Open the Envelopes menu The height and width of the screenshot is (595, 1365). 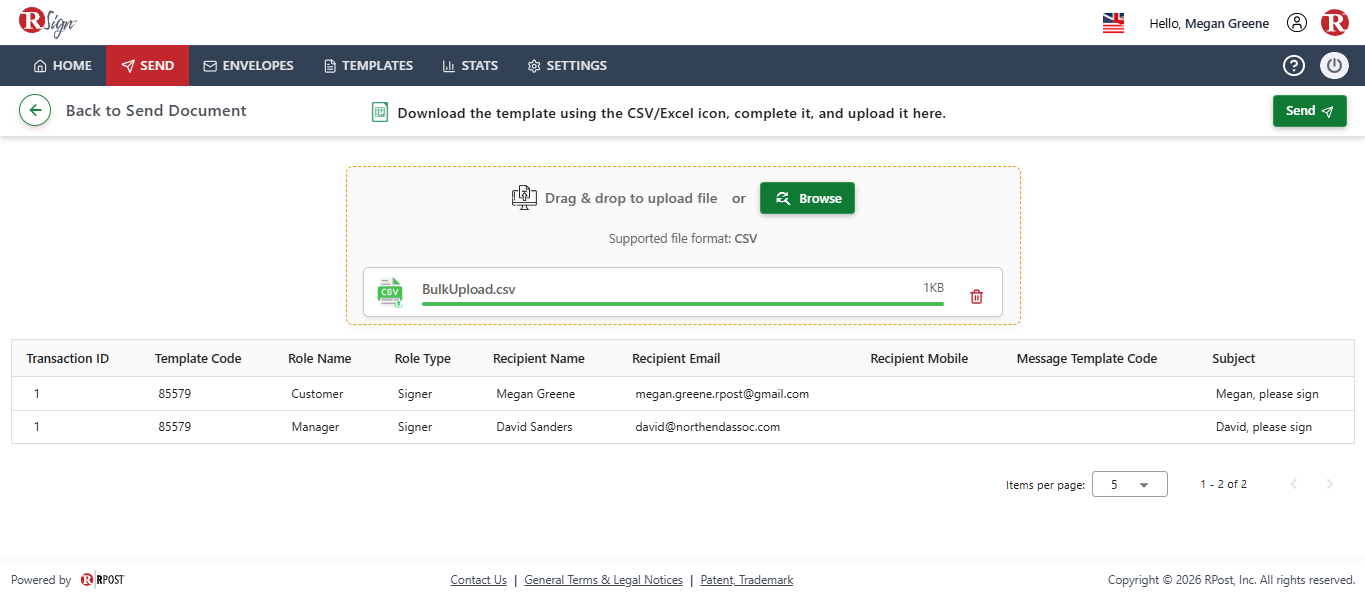coord(248,66)
